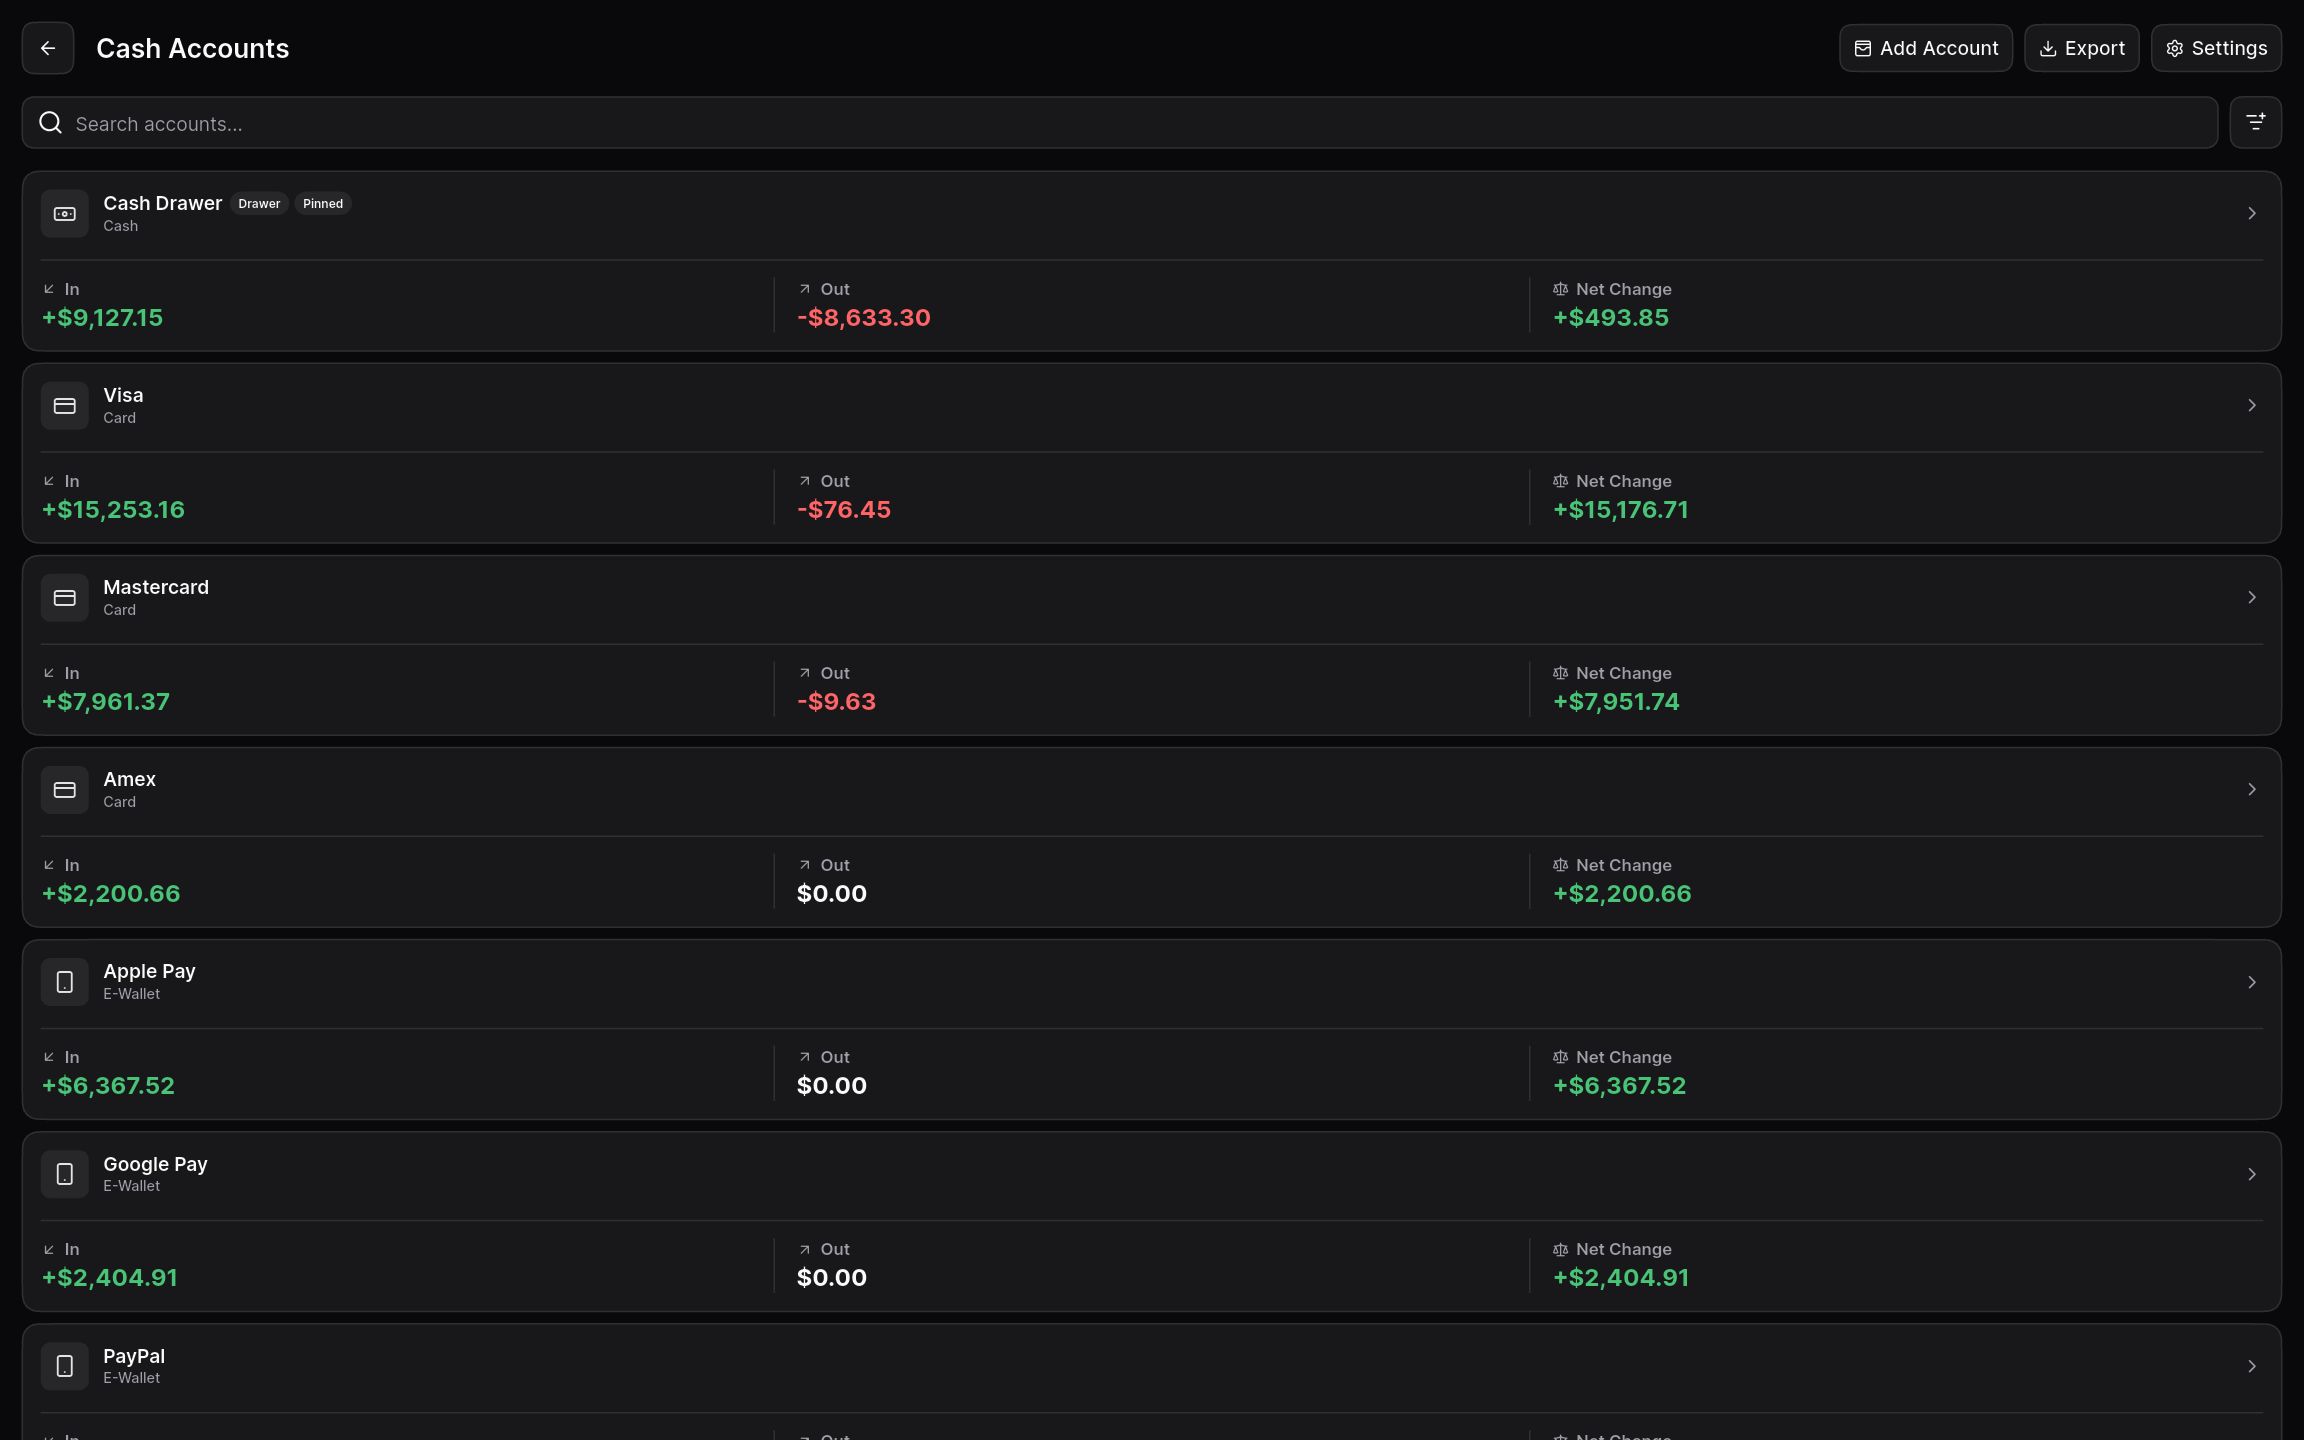The image size is (2304, 1440).
Task: Click the +$15,176.71 Net Change amount
Action: click(x=1620, y=510)
